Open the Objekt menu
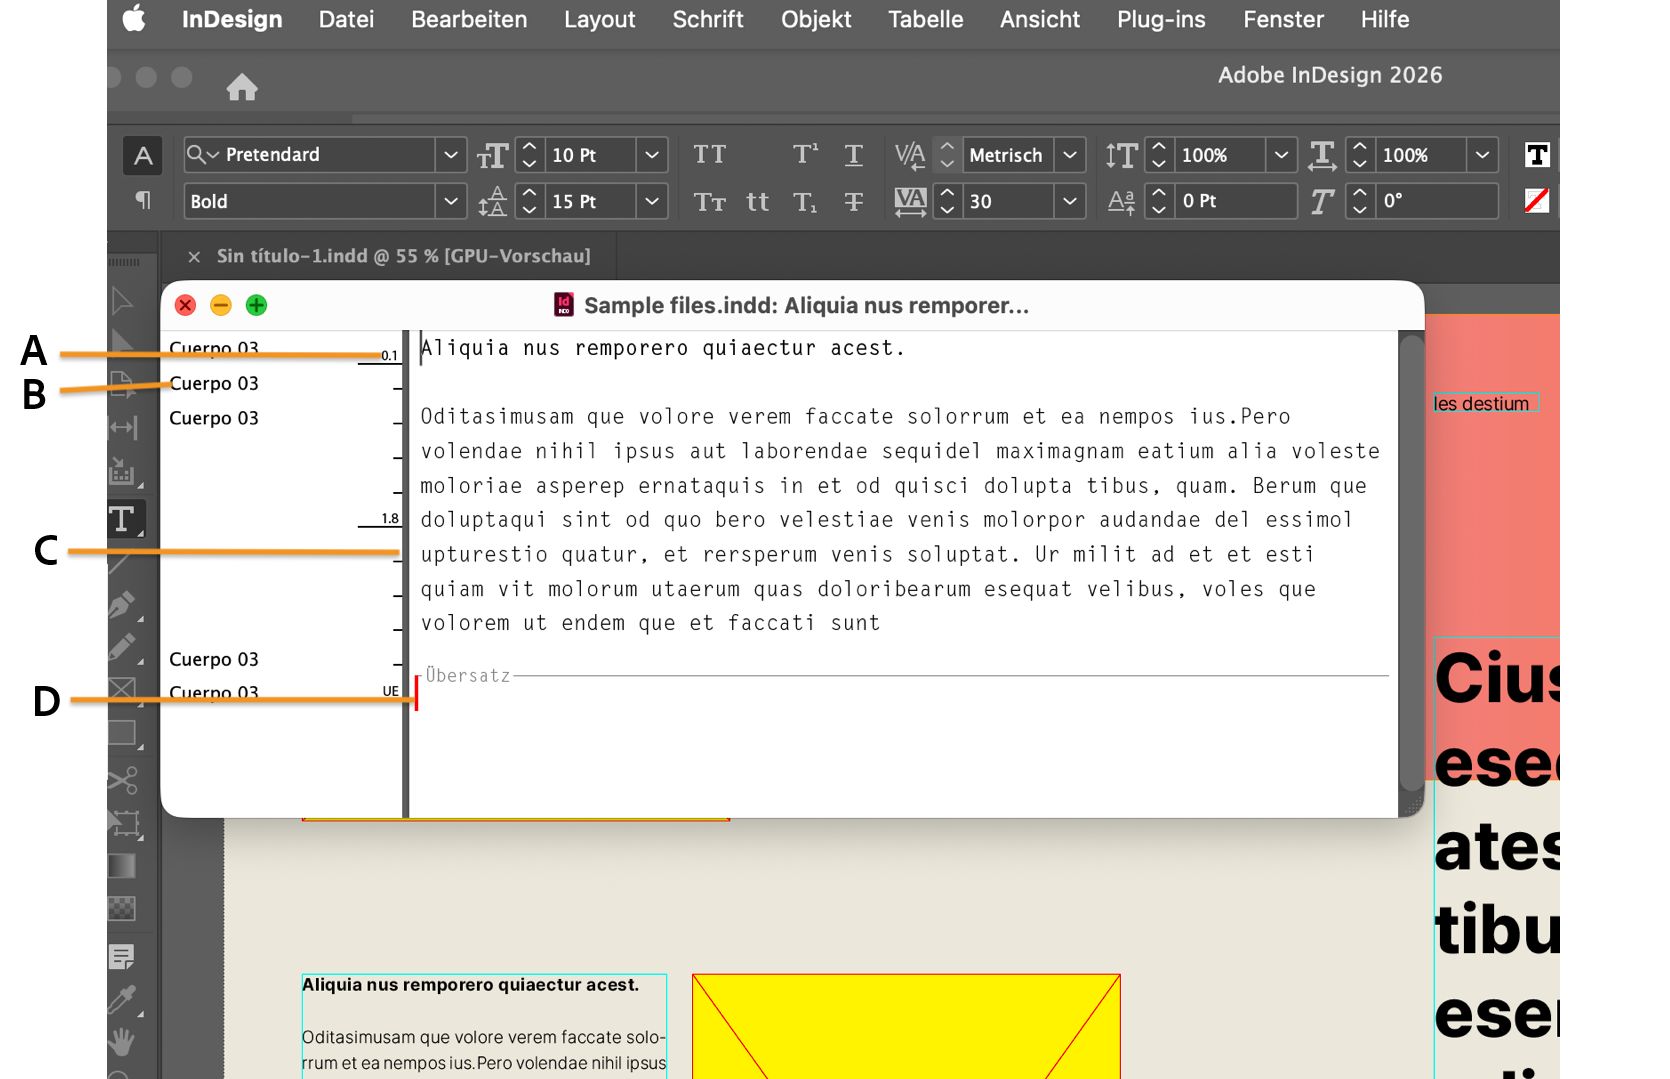Viewport: 1670px width, 1079px height. coord(816,19)
